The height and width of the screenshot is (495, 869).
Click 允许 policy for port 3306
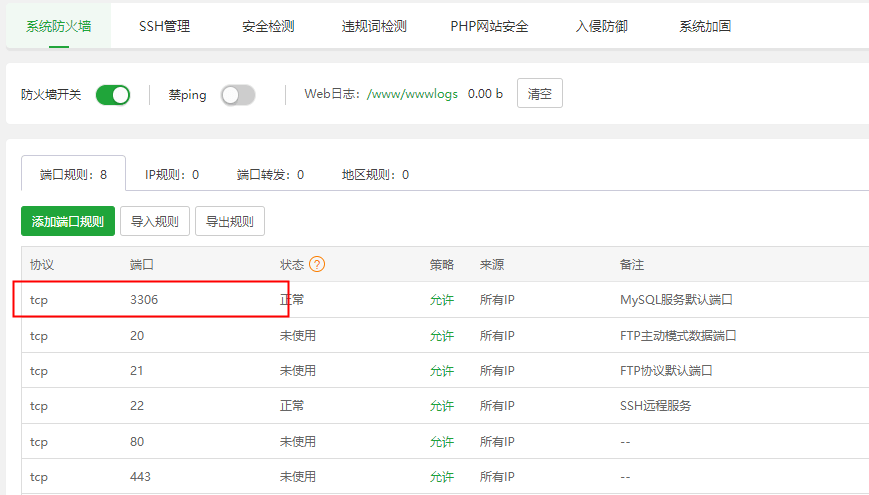[x=442, y=300]
